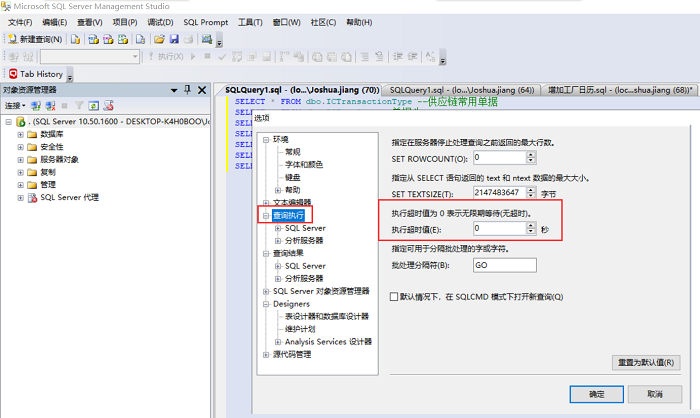Click the SQL Server 代理 agent icon
This screenshot has height=418, width=700.
coord(32,198)
